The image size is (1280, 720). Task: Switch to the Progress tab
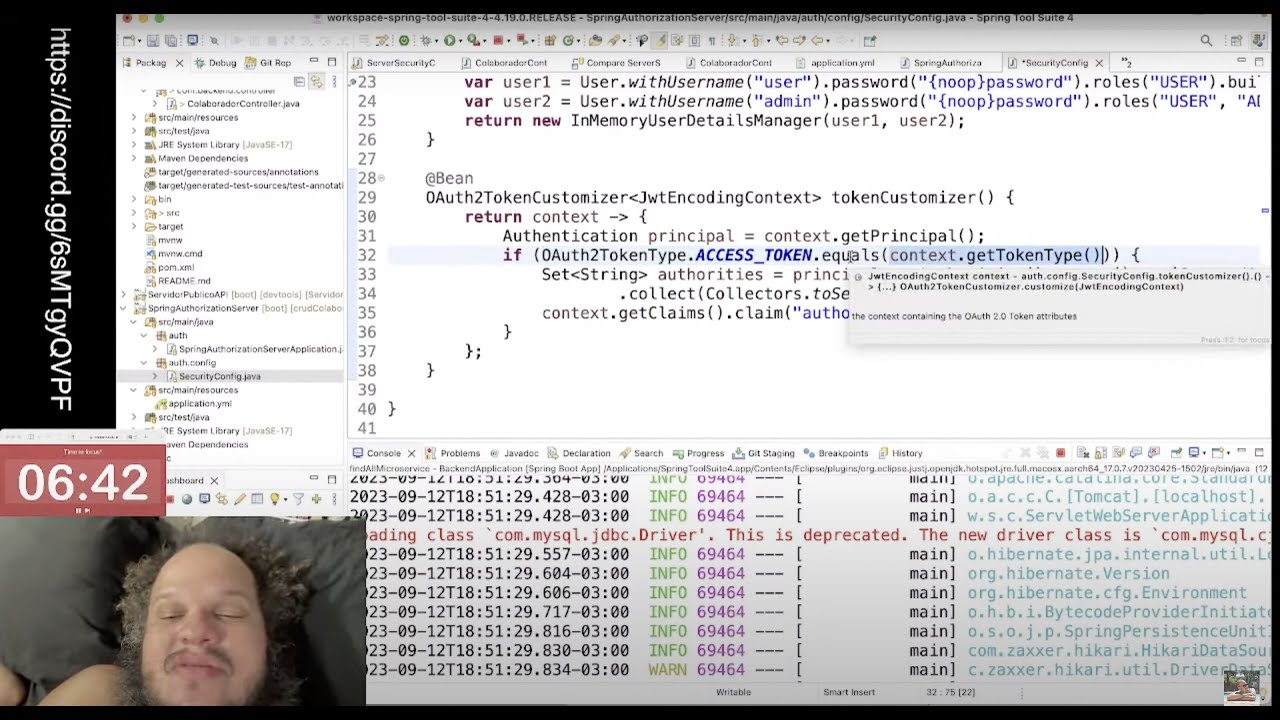(x=697, y=453)
